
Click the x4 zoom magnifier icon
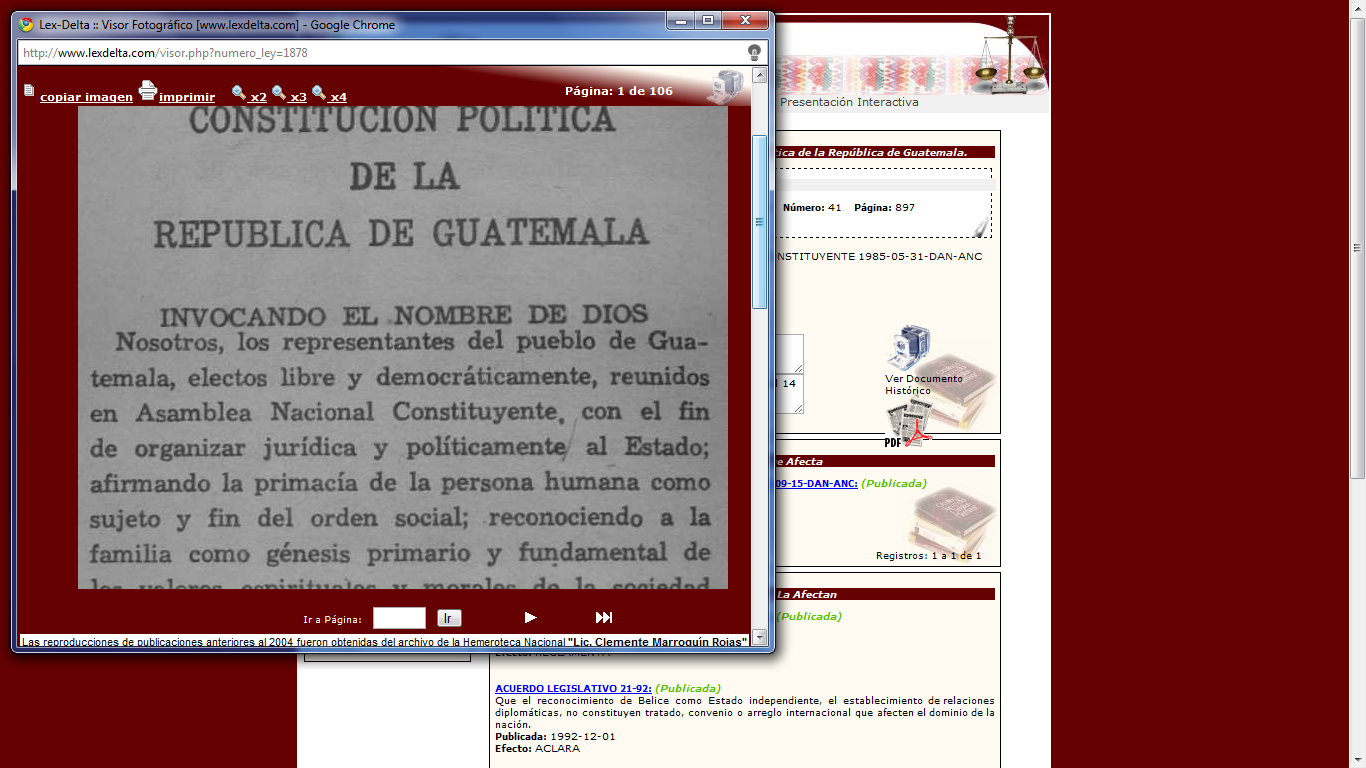click(x=319, y=93)
